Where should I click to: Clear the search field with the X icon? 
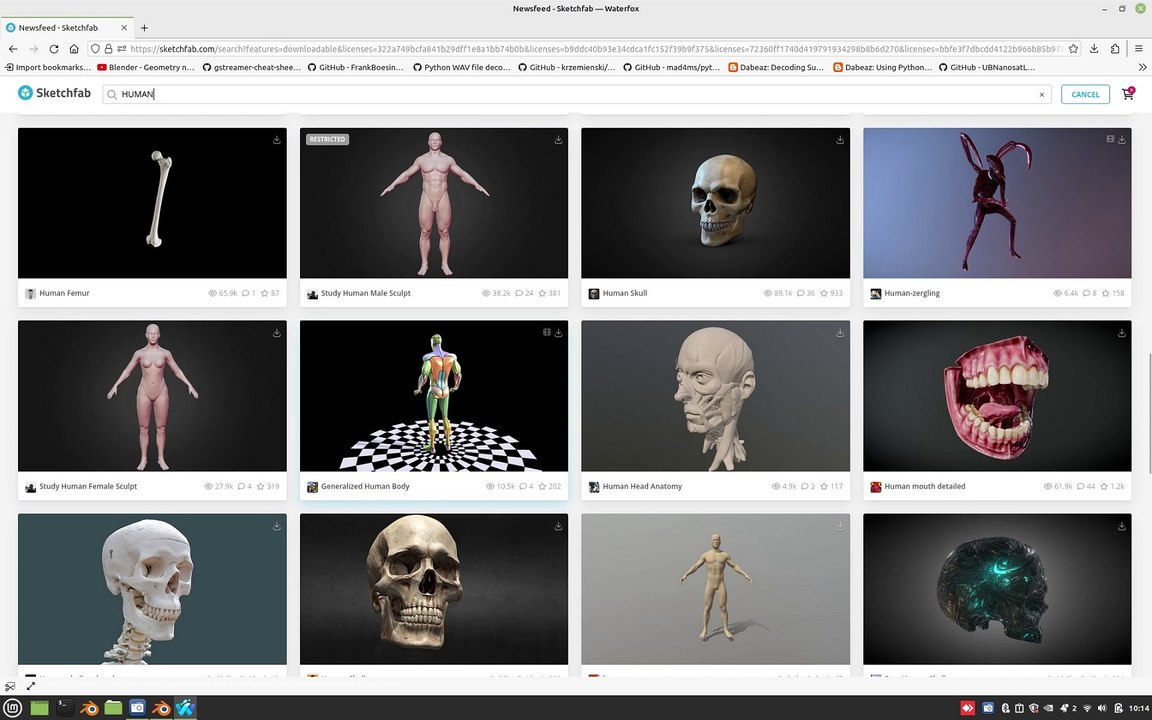(1042, 95)
